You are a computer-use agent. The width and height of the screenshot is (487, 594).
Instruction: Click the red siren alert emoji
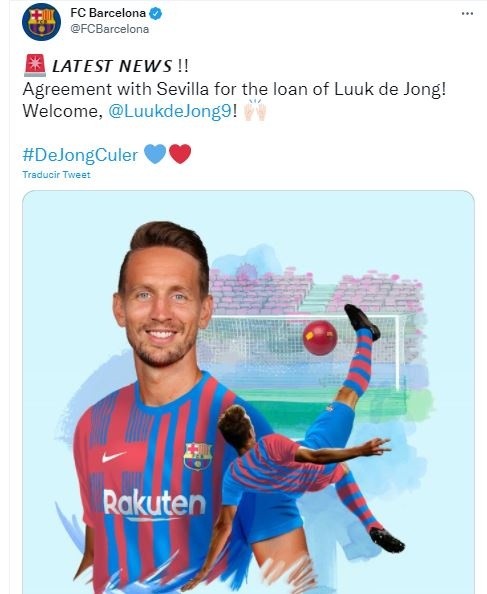pyautogui.click(x=35, y=65)
